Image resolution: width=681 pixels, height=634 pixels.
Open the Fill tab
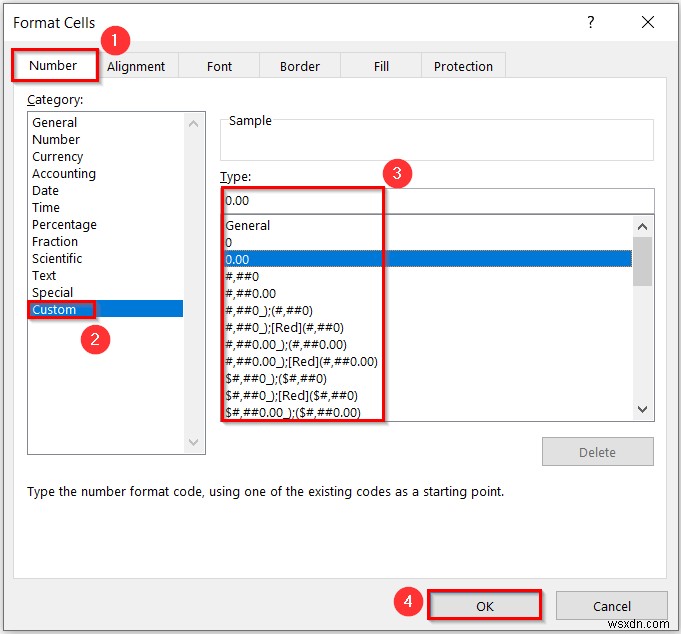(x=381, y=66)
